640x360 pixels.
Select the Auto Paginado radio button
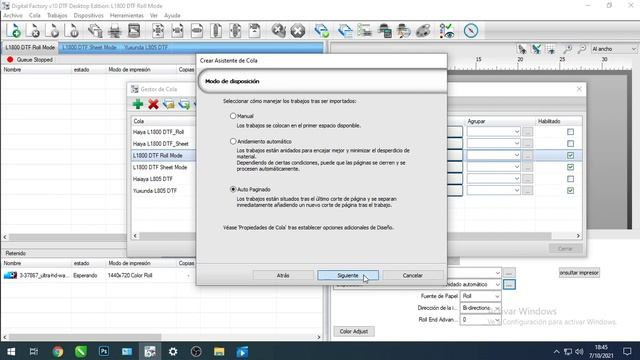[233, 189]
